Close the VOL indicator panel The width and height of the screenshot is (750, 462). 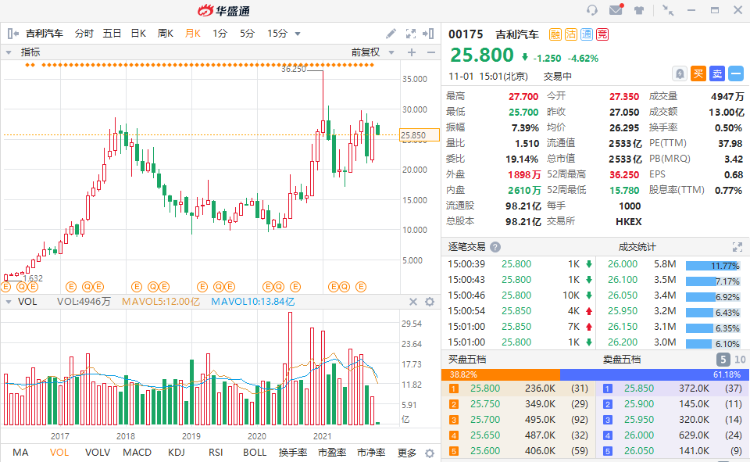(x=413, y=302)
